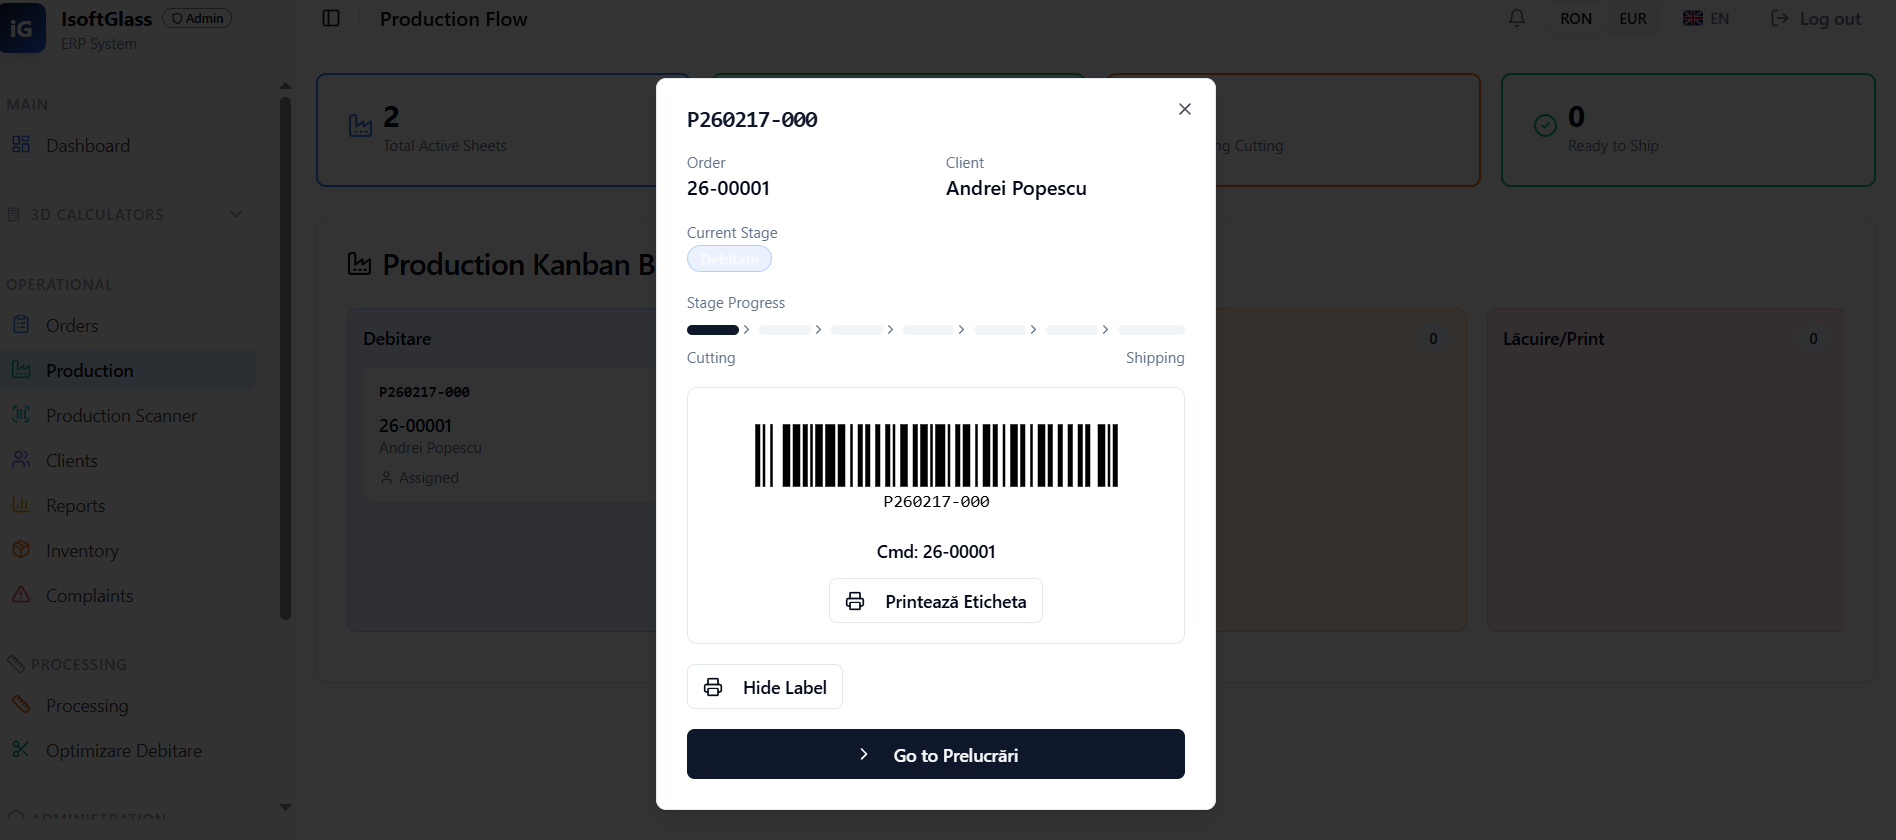Switch currency to RON
The width and height of the screenshot is (1896, 840).
point(1575,19)
